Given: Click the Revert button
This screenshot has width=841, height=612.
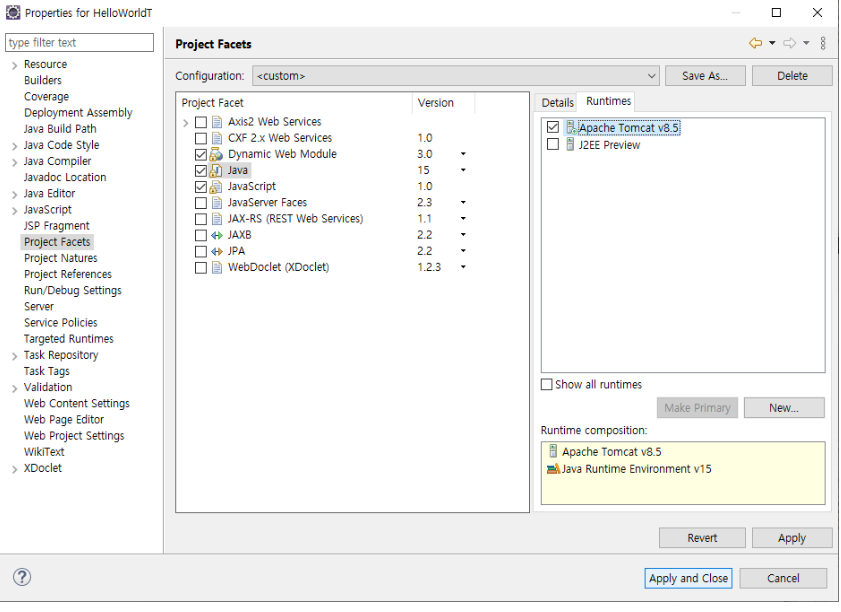Looking at the screenshot, I should [702, 537].
